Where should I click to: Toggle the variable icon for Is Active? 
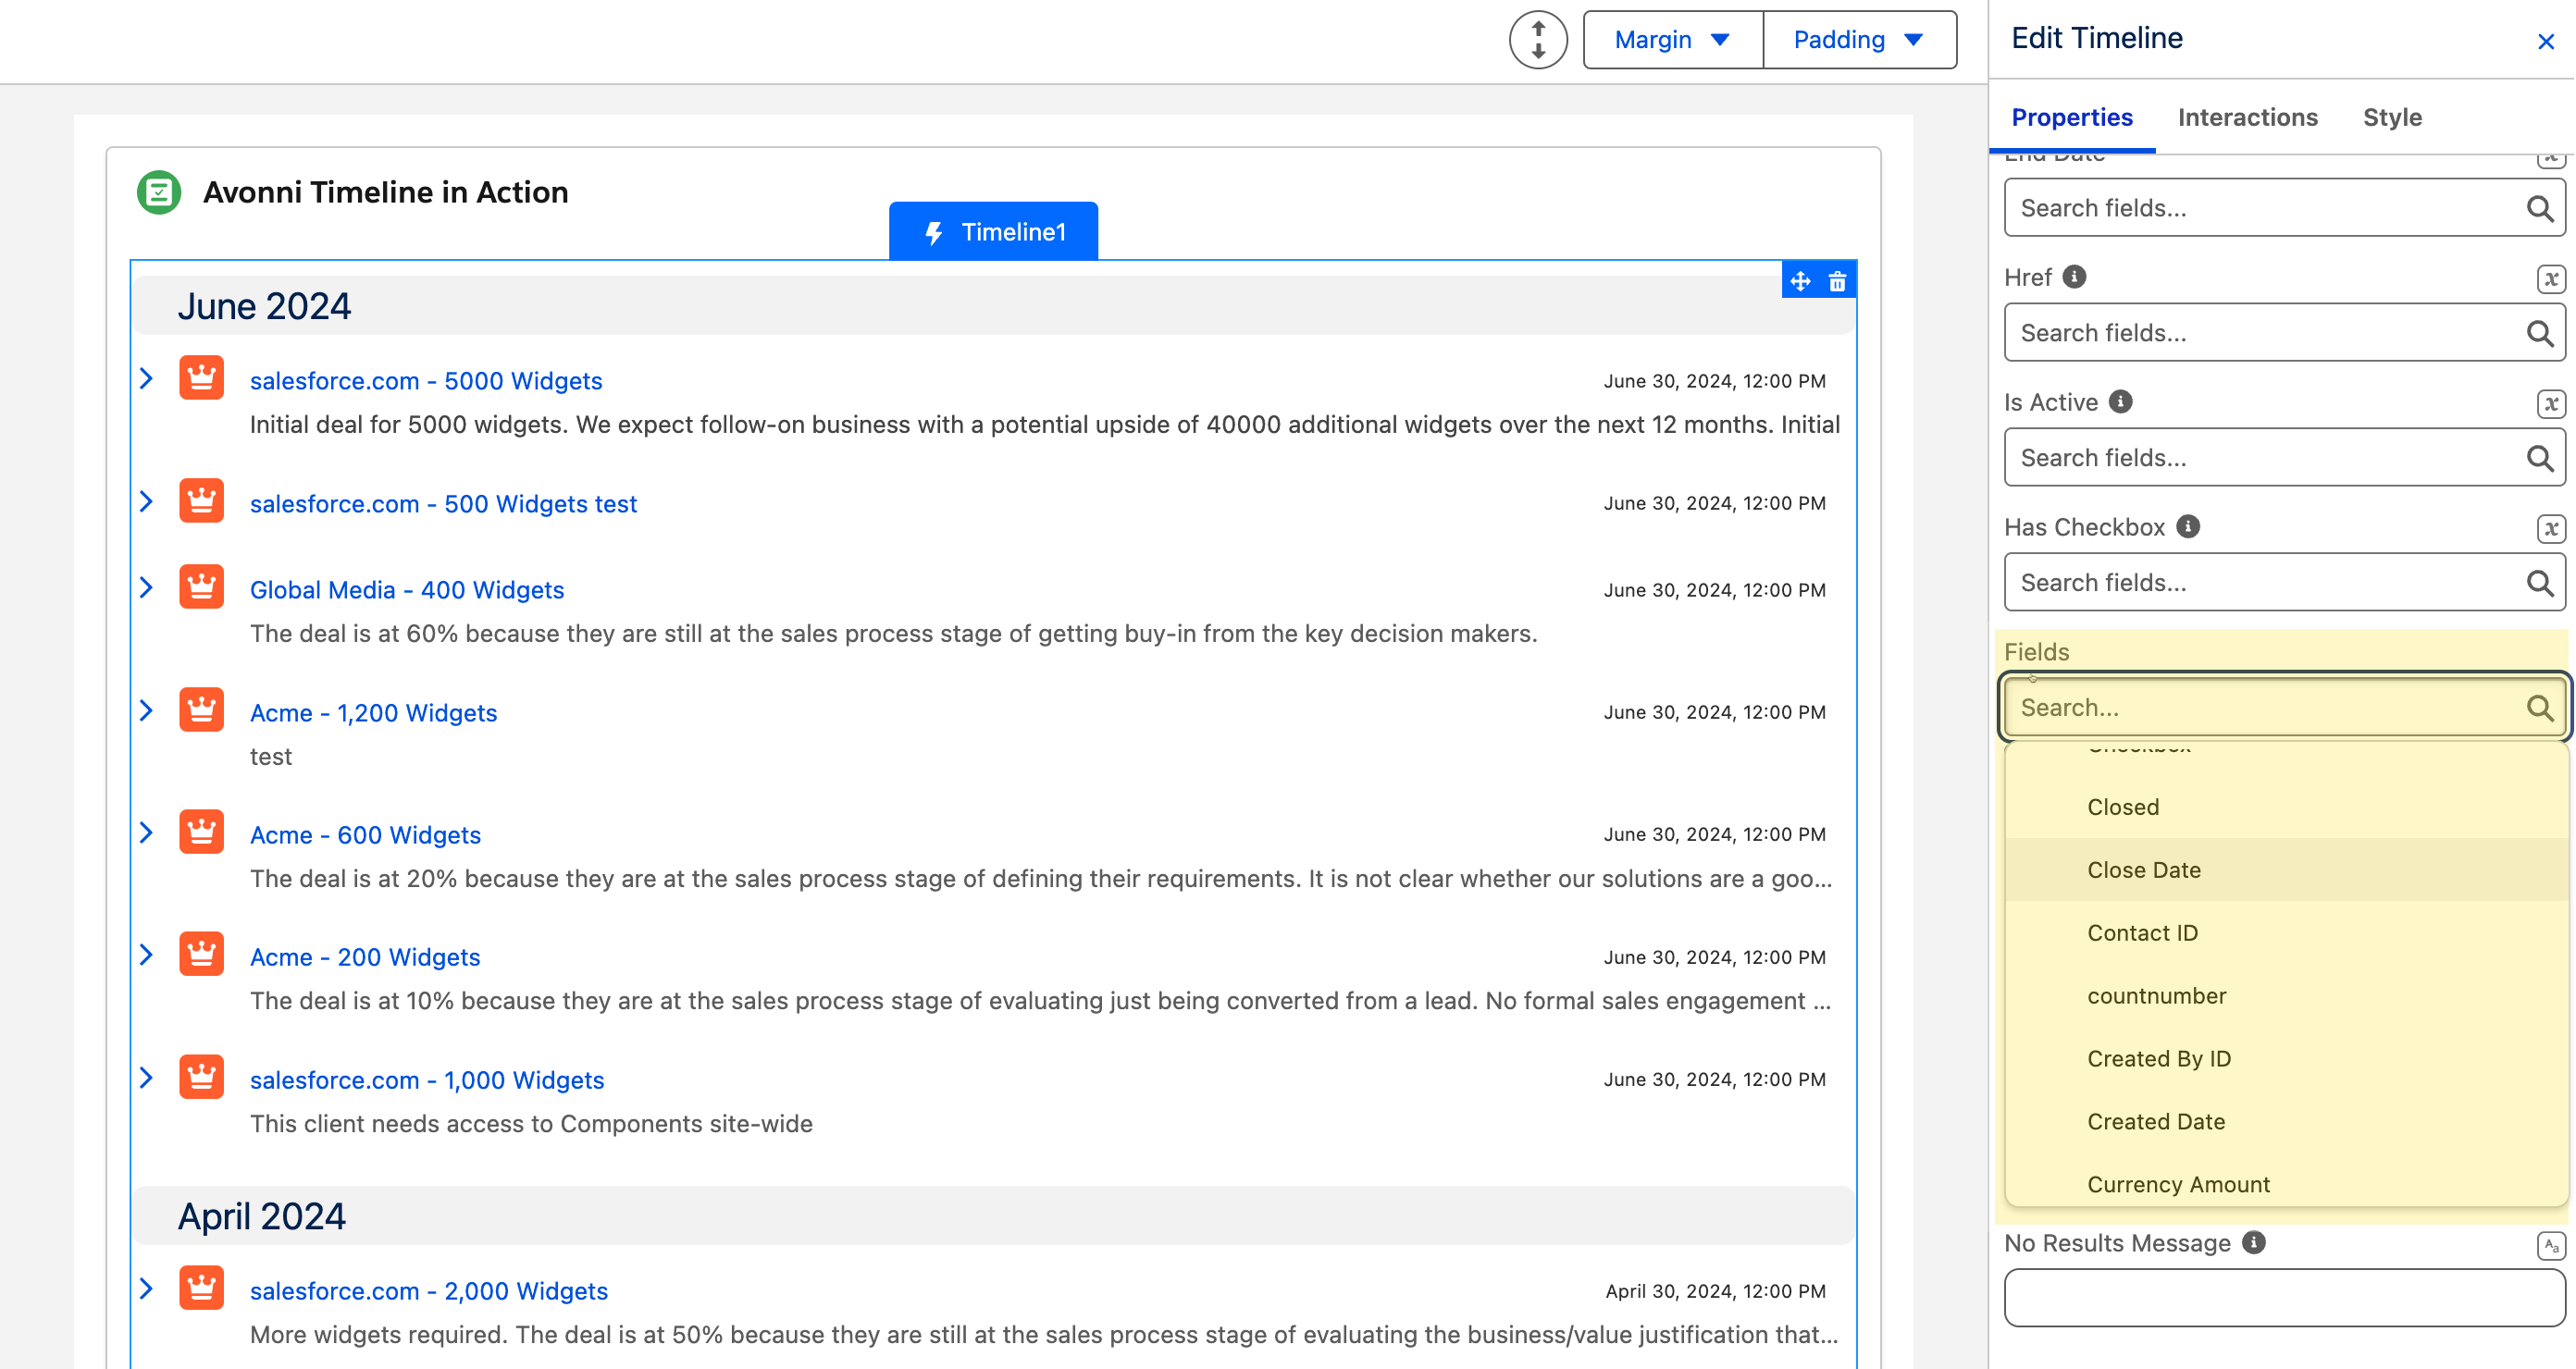tap(2550, 404)
